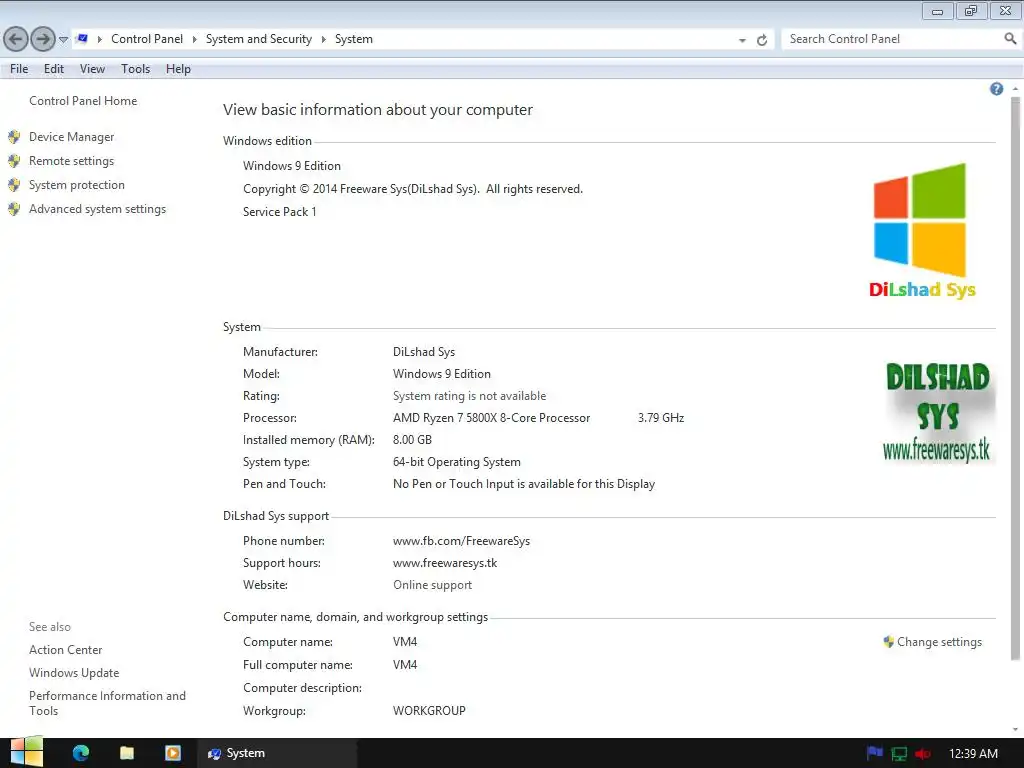This screenshot has width=1024, height=768.
Task: Click the Back navigation arrow
Action: [x=16, y=39]
